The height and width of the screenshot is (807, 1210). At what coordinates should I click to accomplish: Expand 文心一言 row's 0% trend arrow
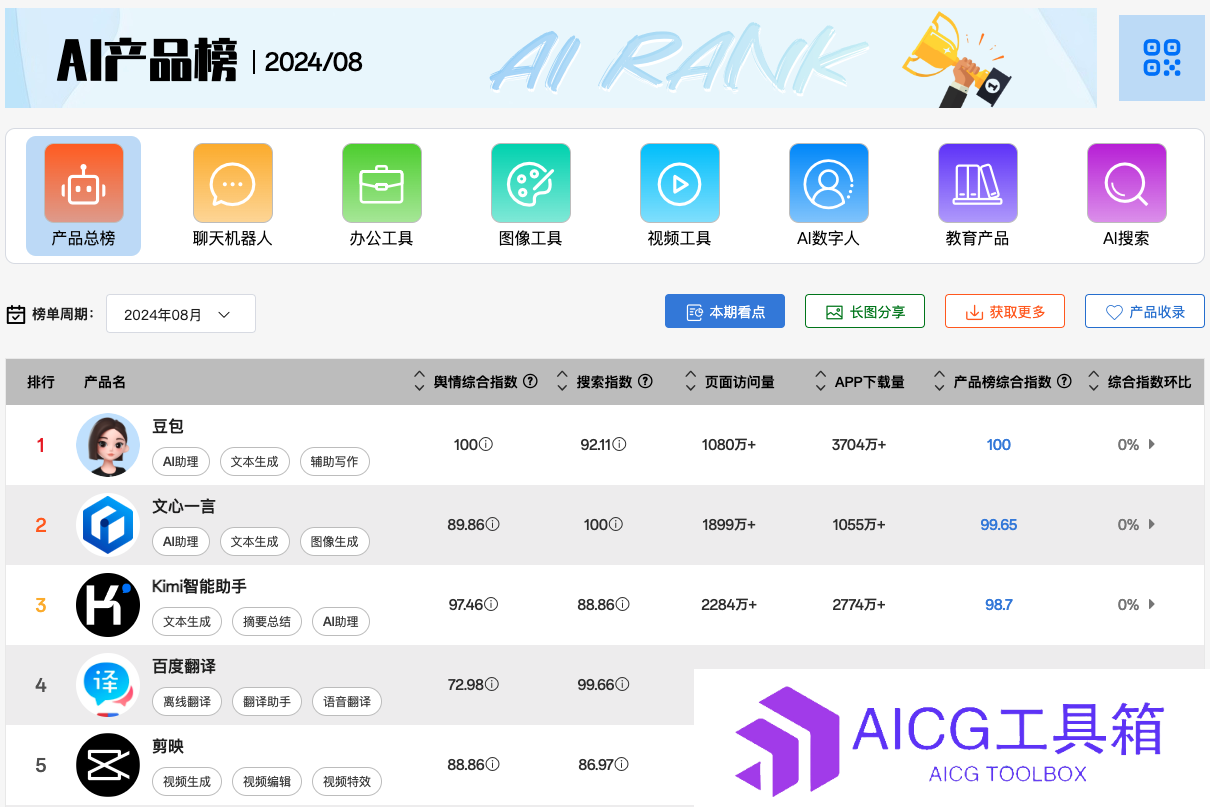click(x=1151, y=524)
